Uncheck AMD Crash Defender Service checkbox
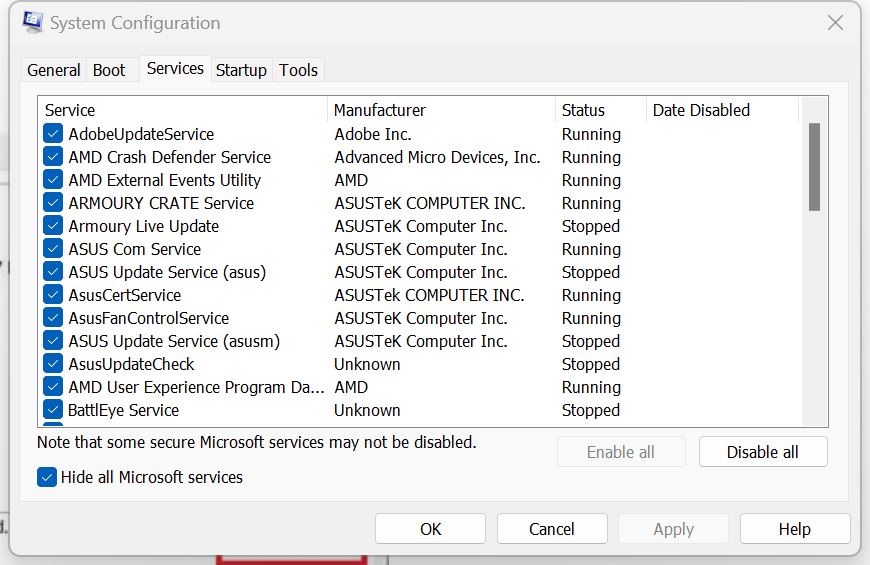This screenshot has width=870, height=565. (x=53, y=157)
